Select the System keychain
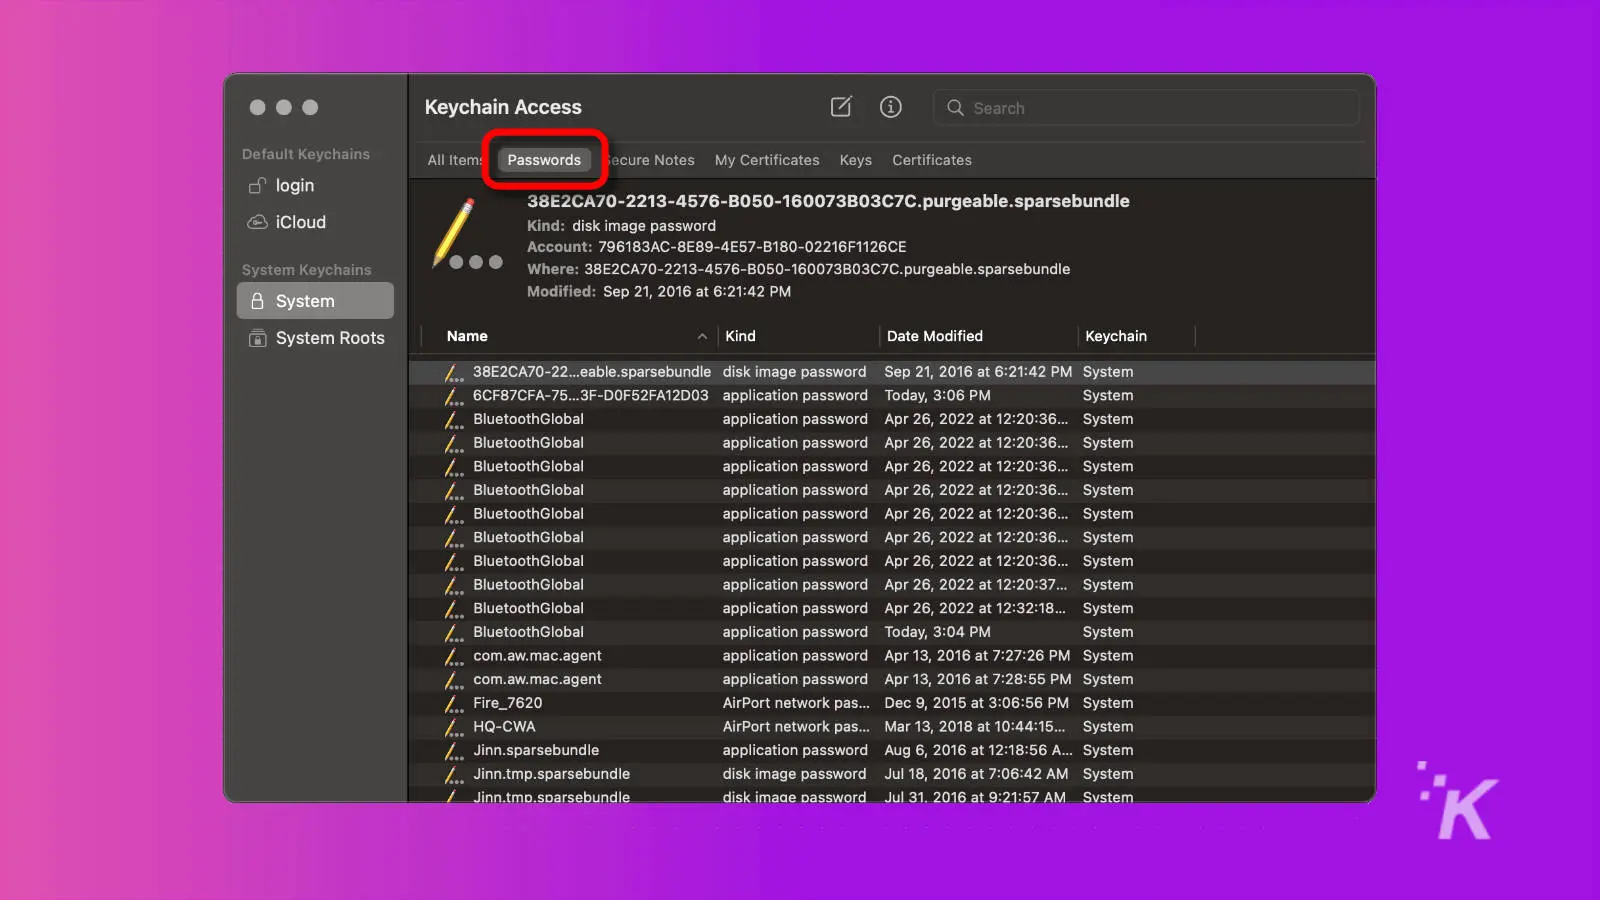The height and width of the screenshot is (900, 1600). click(315, 301)
